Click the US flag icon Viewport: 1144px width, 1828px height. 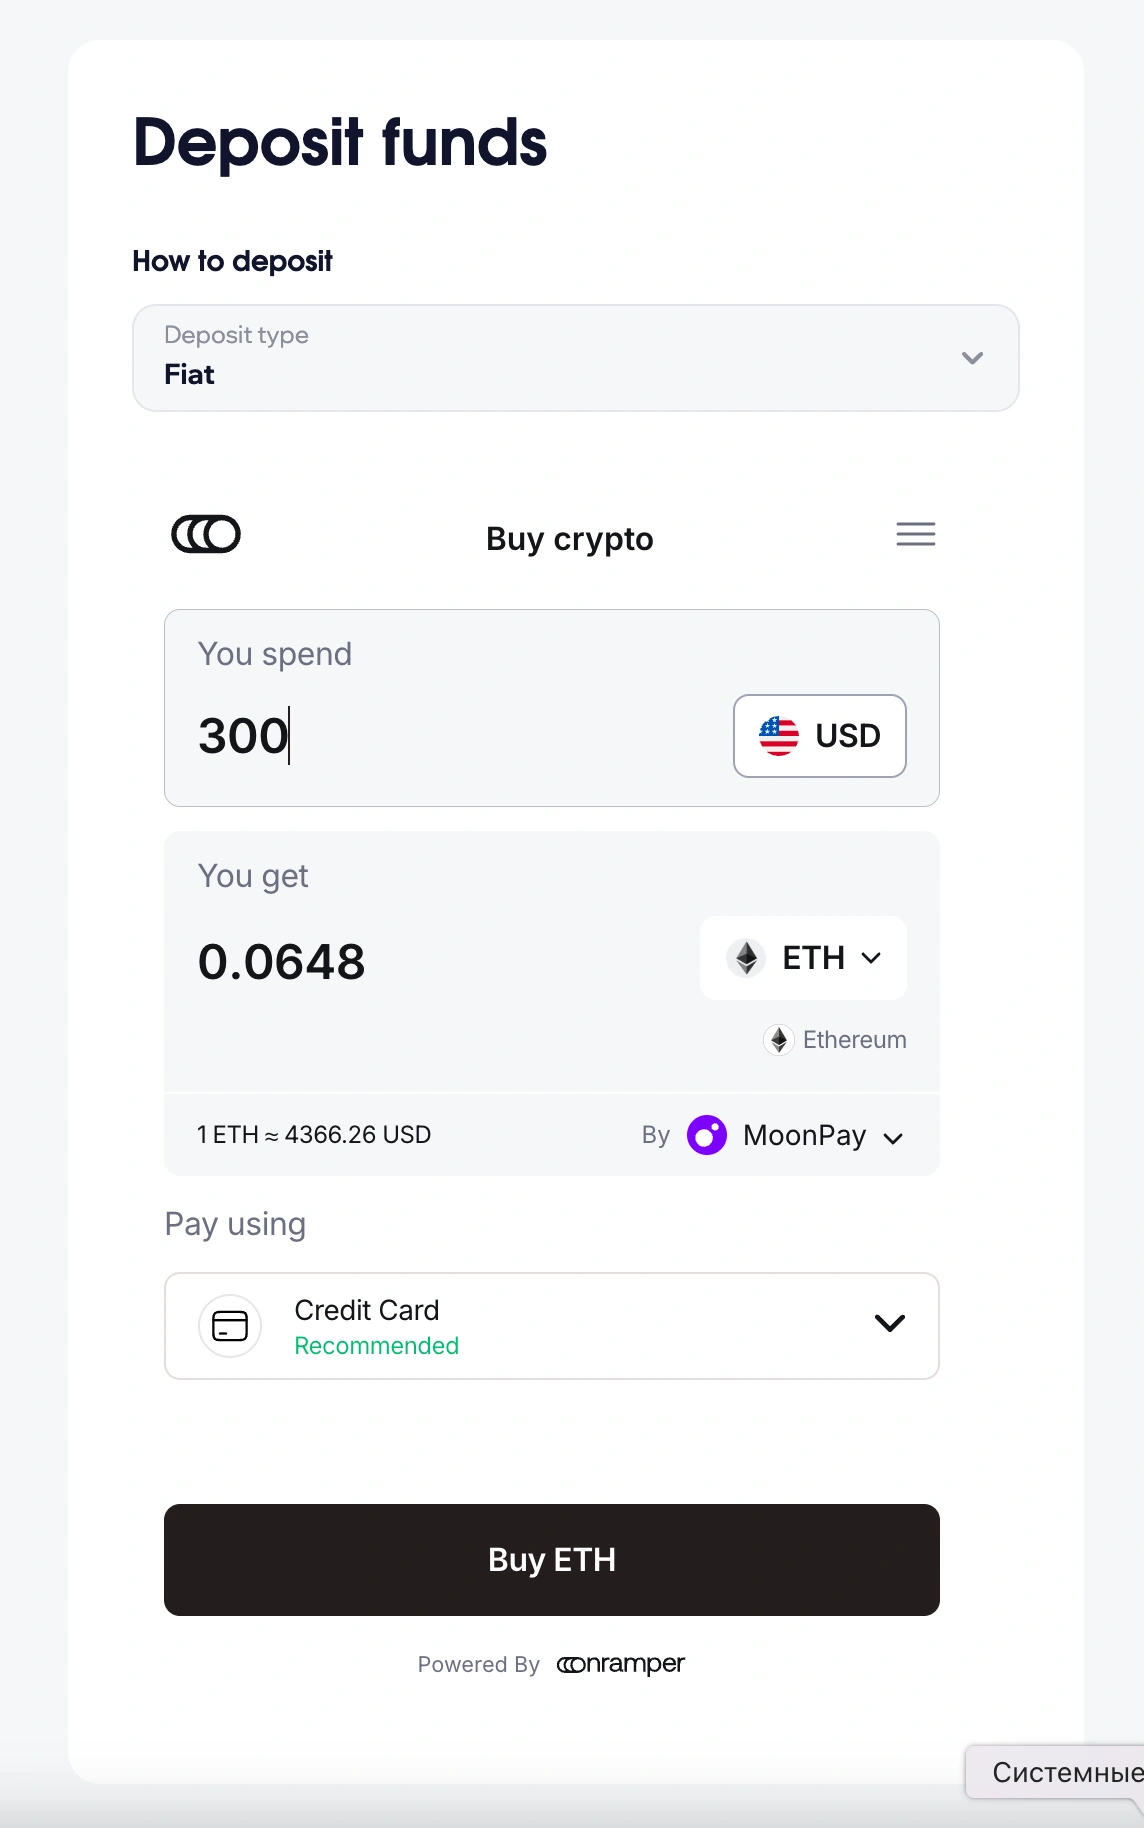779,736
